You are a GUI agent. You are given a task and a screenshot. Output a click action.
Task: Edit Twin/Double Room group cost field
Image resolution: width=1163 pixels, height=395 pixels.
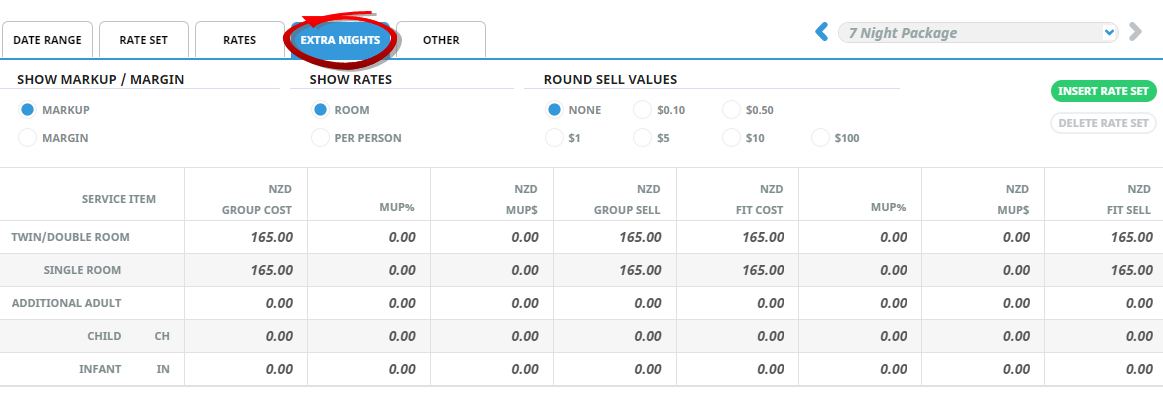coord(246,237)
